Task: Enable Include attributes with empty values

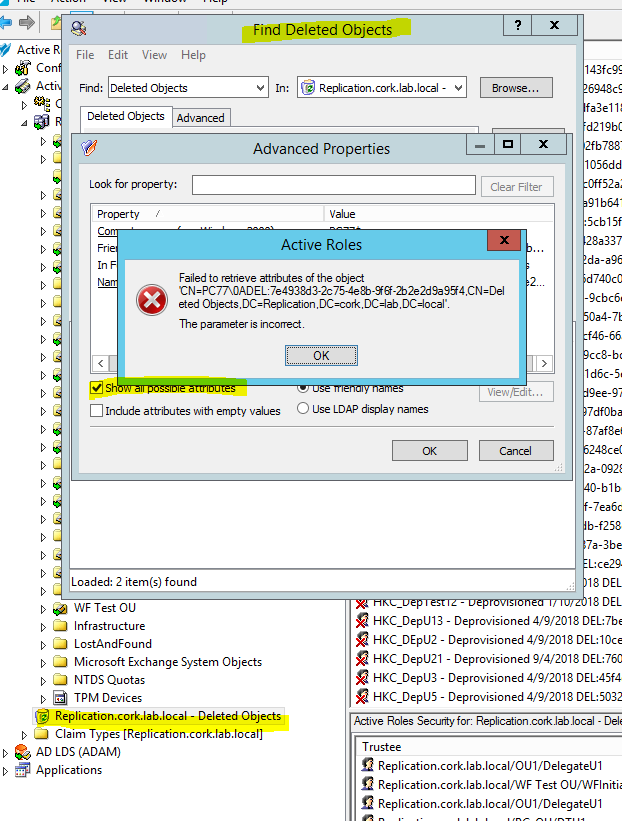Action: [97, 410]
